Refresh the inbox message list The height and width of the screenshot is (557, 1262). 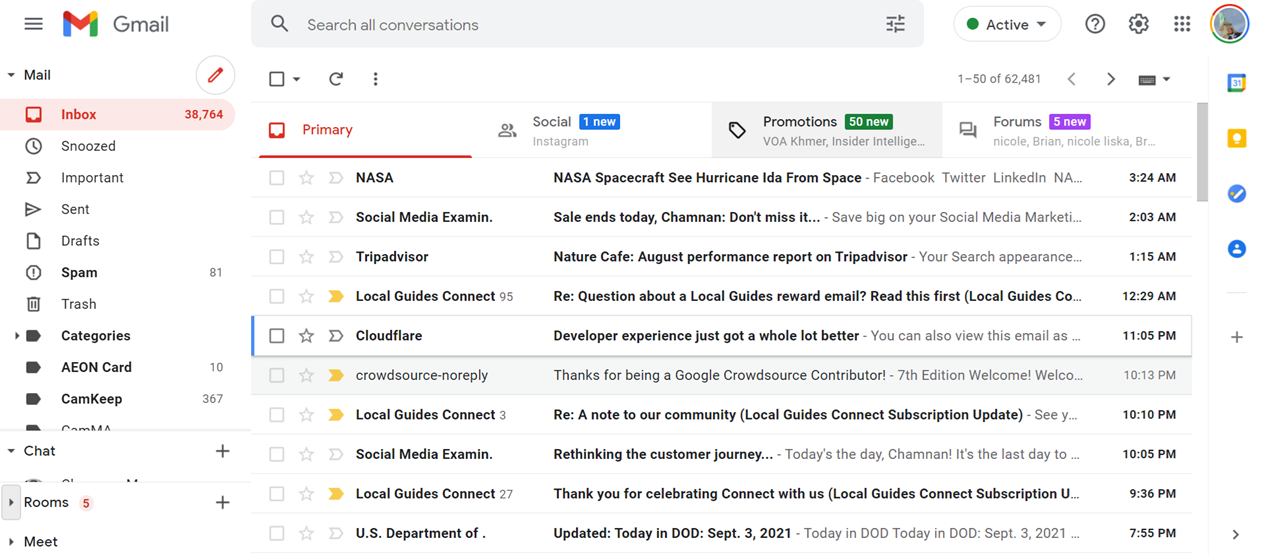tap(336, 79)
